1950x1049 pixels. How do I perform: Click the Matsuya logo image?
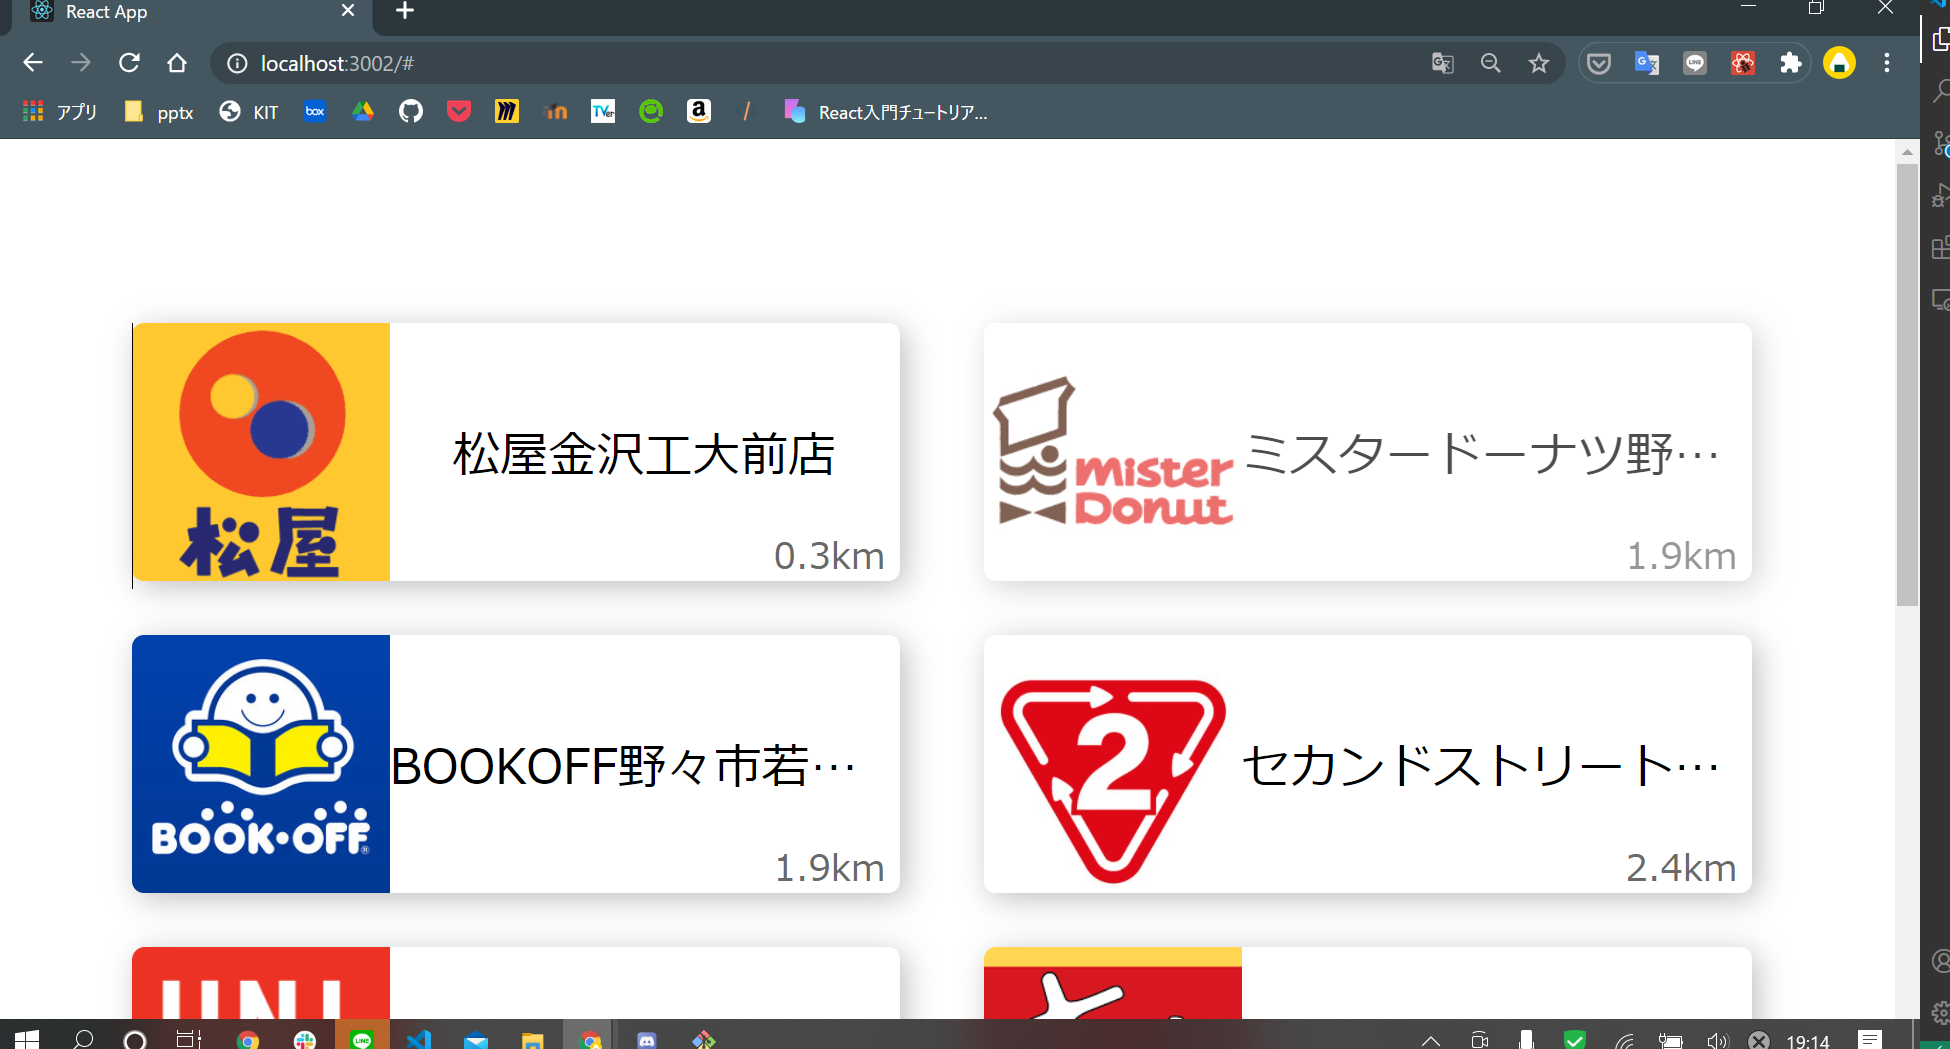[261, 452]
